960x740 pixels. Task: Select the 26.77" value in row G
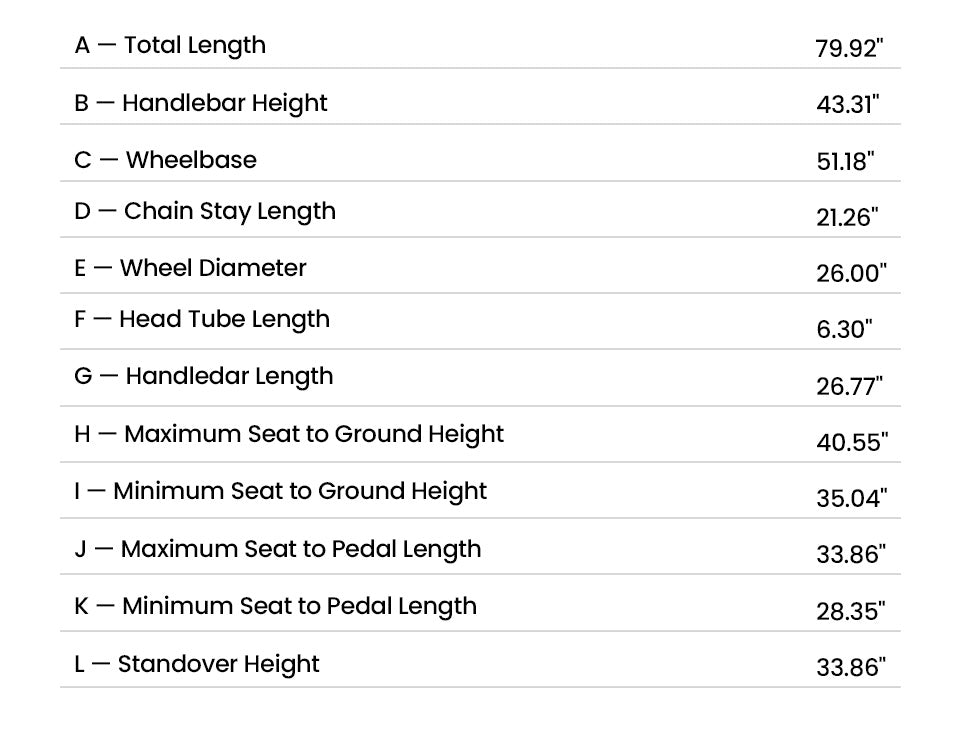point(849,386)
